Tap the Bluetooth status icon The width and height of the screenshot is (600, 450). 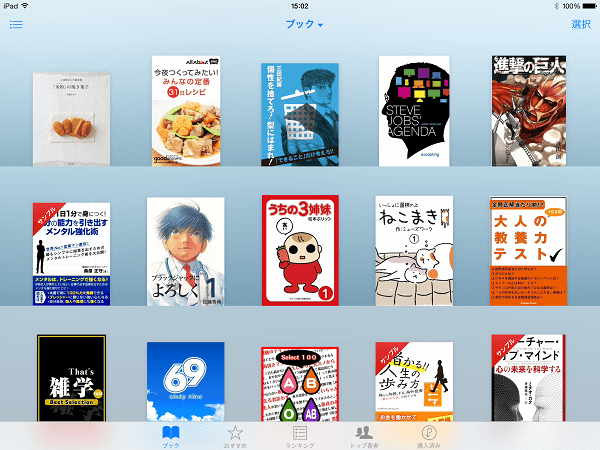click(556, 6)
